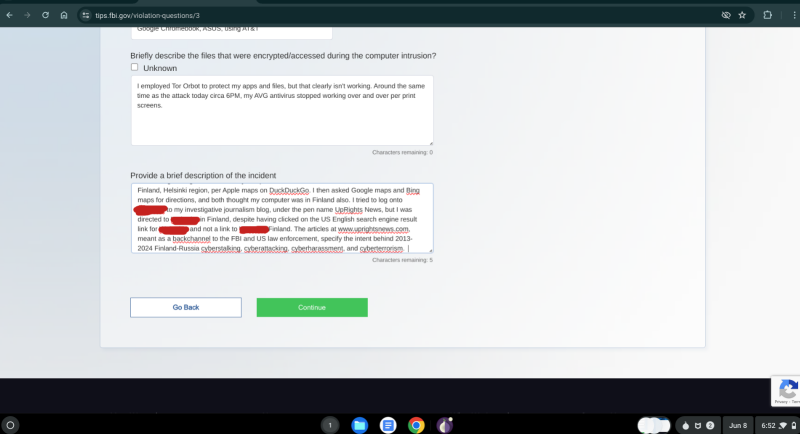This screenshot has width=800, height=434.
Task: Open the ChromeOS launcher circle button
Action: point(10,425)
